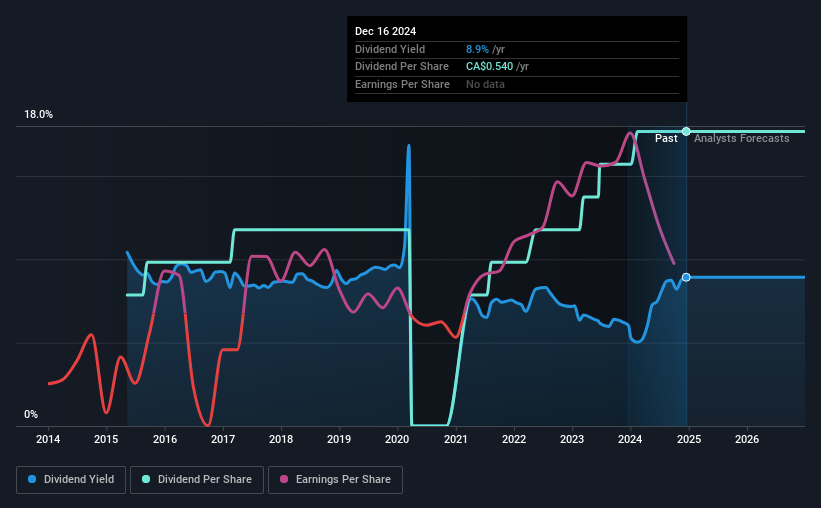Click the 2025 x-axis label
The height and width of the screenshot is (508, 821).
point(689,439)
